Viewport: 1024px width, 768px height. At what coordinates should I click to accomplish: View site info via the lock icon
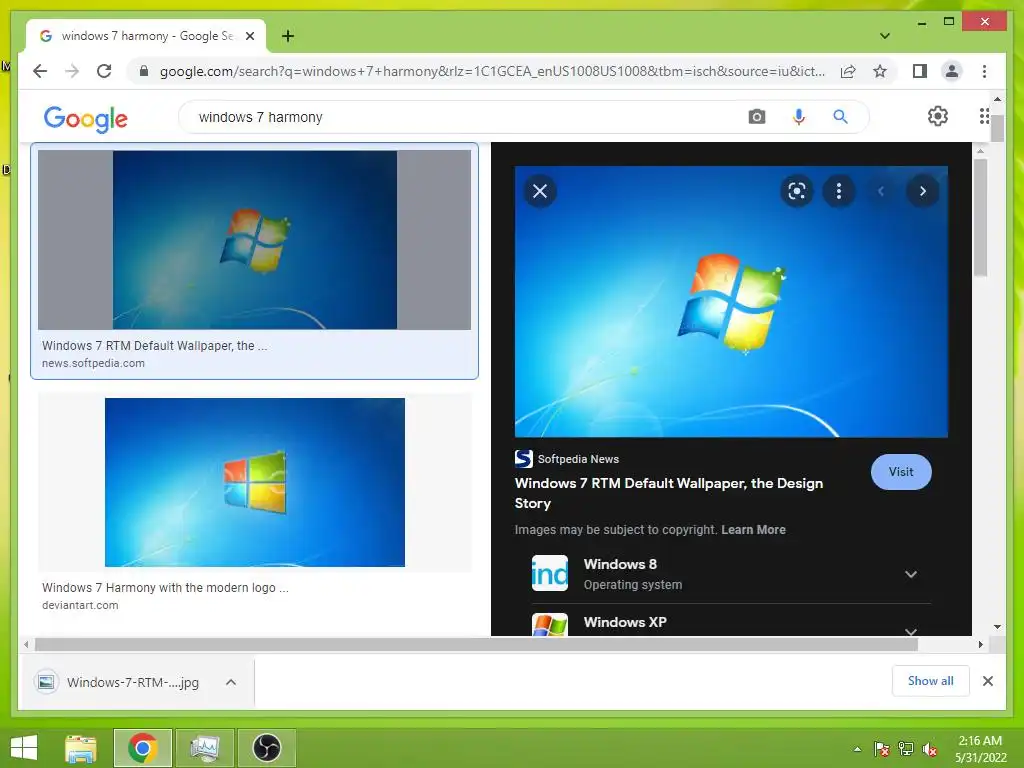(144, 71)
